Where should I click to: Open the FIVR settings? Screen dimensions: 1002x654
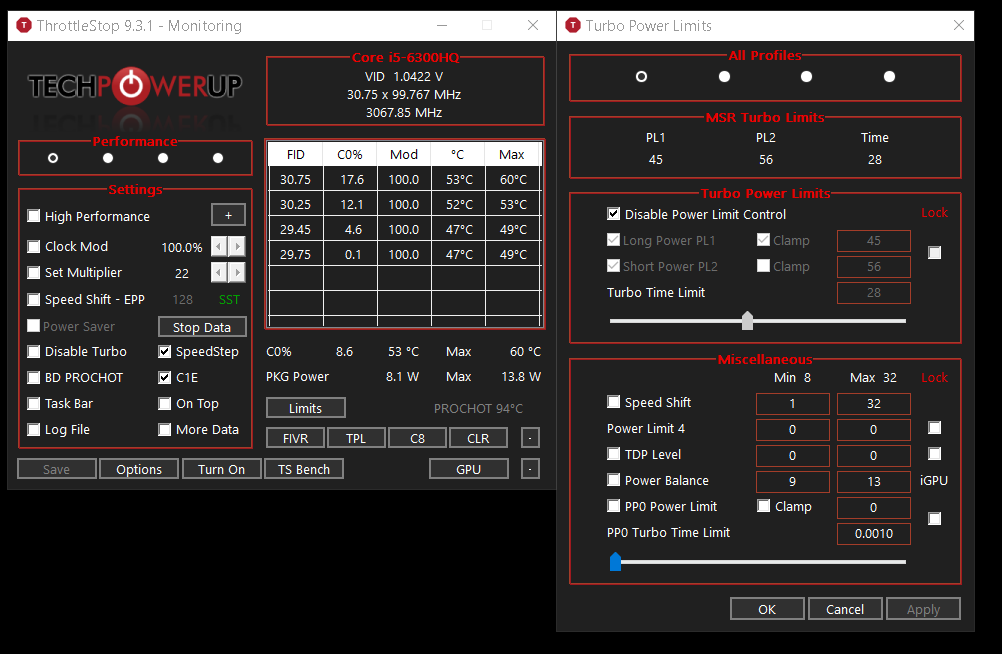(x=295, y=438)
